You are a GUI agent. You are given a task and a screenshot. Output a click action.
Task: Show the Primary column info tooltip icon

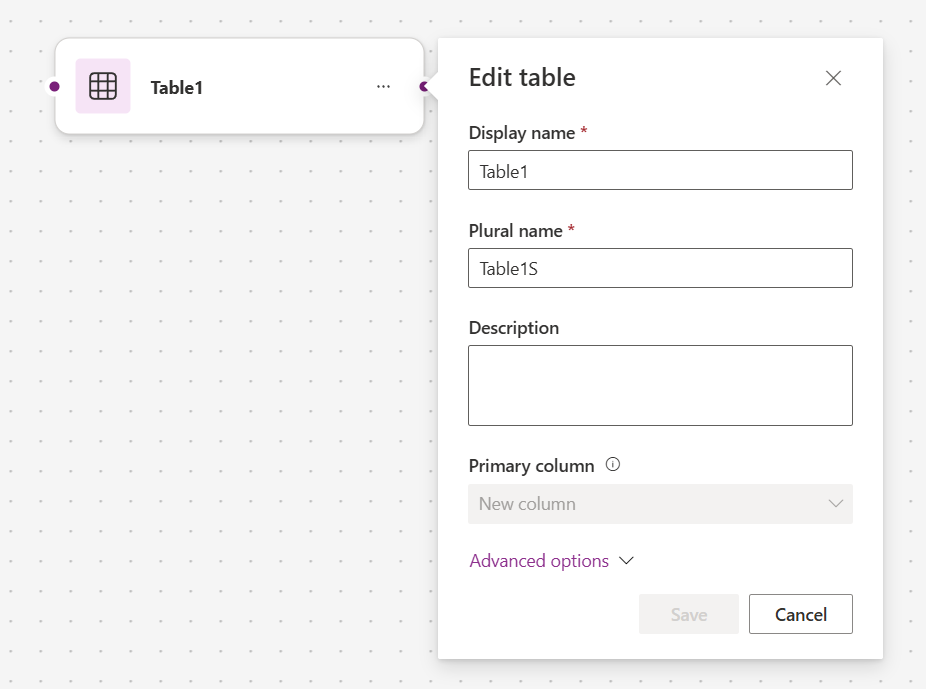click(x=613, y=465)
